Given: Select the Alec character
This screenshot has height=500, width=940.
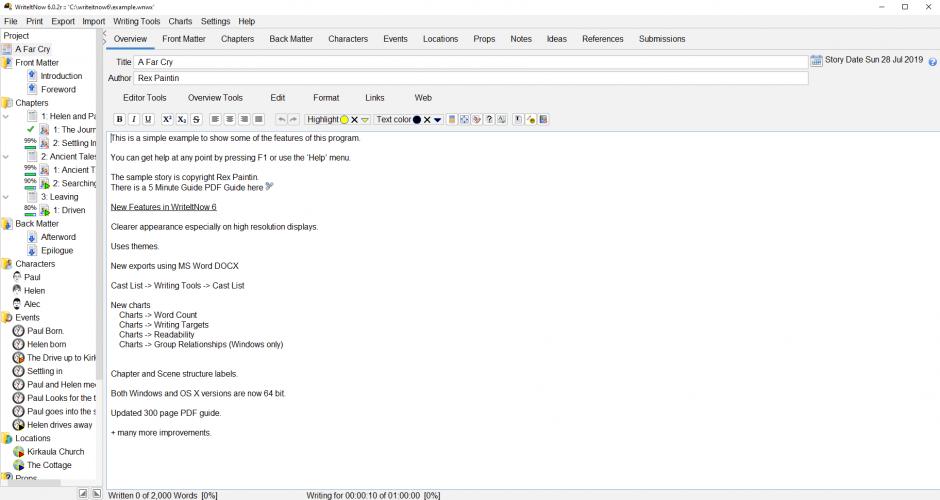Looking at the screenshot, I should pyautogui.click(x=32, y=304).
